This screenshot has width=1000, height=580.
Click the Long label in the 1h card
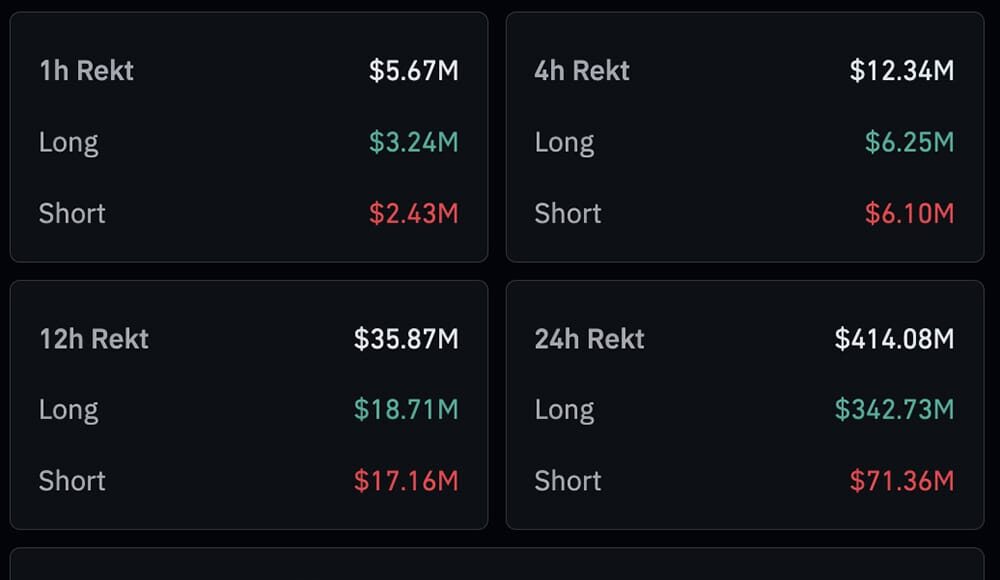(67, 142)
